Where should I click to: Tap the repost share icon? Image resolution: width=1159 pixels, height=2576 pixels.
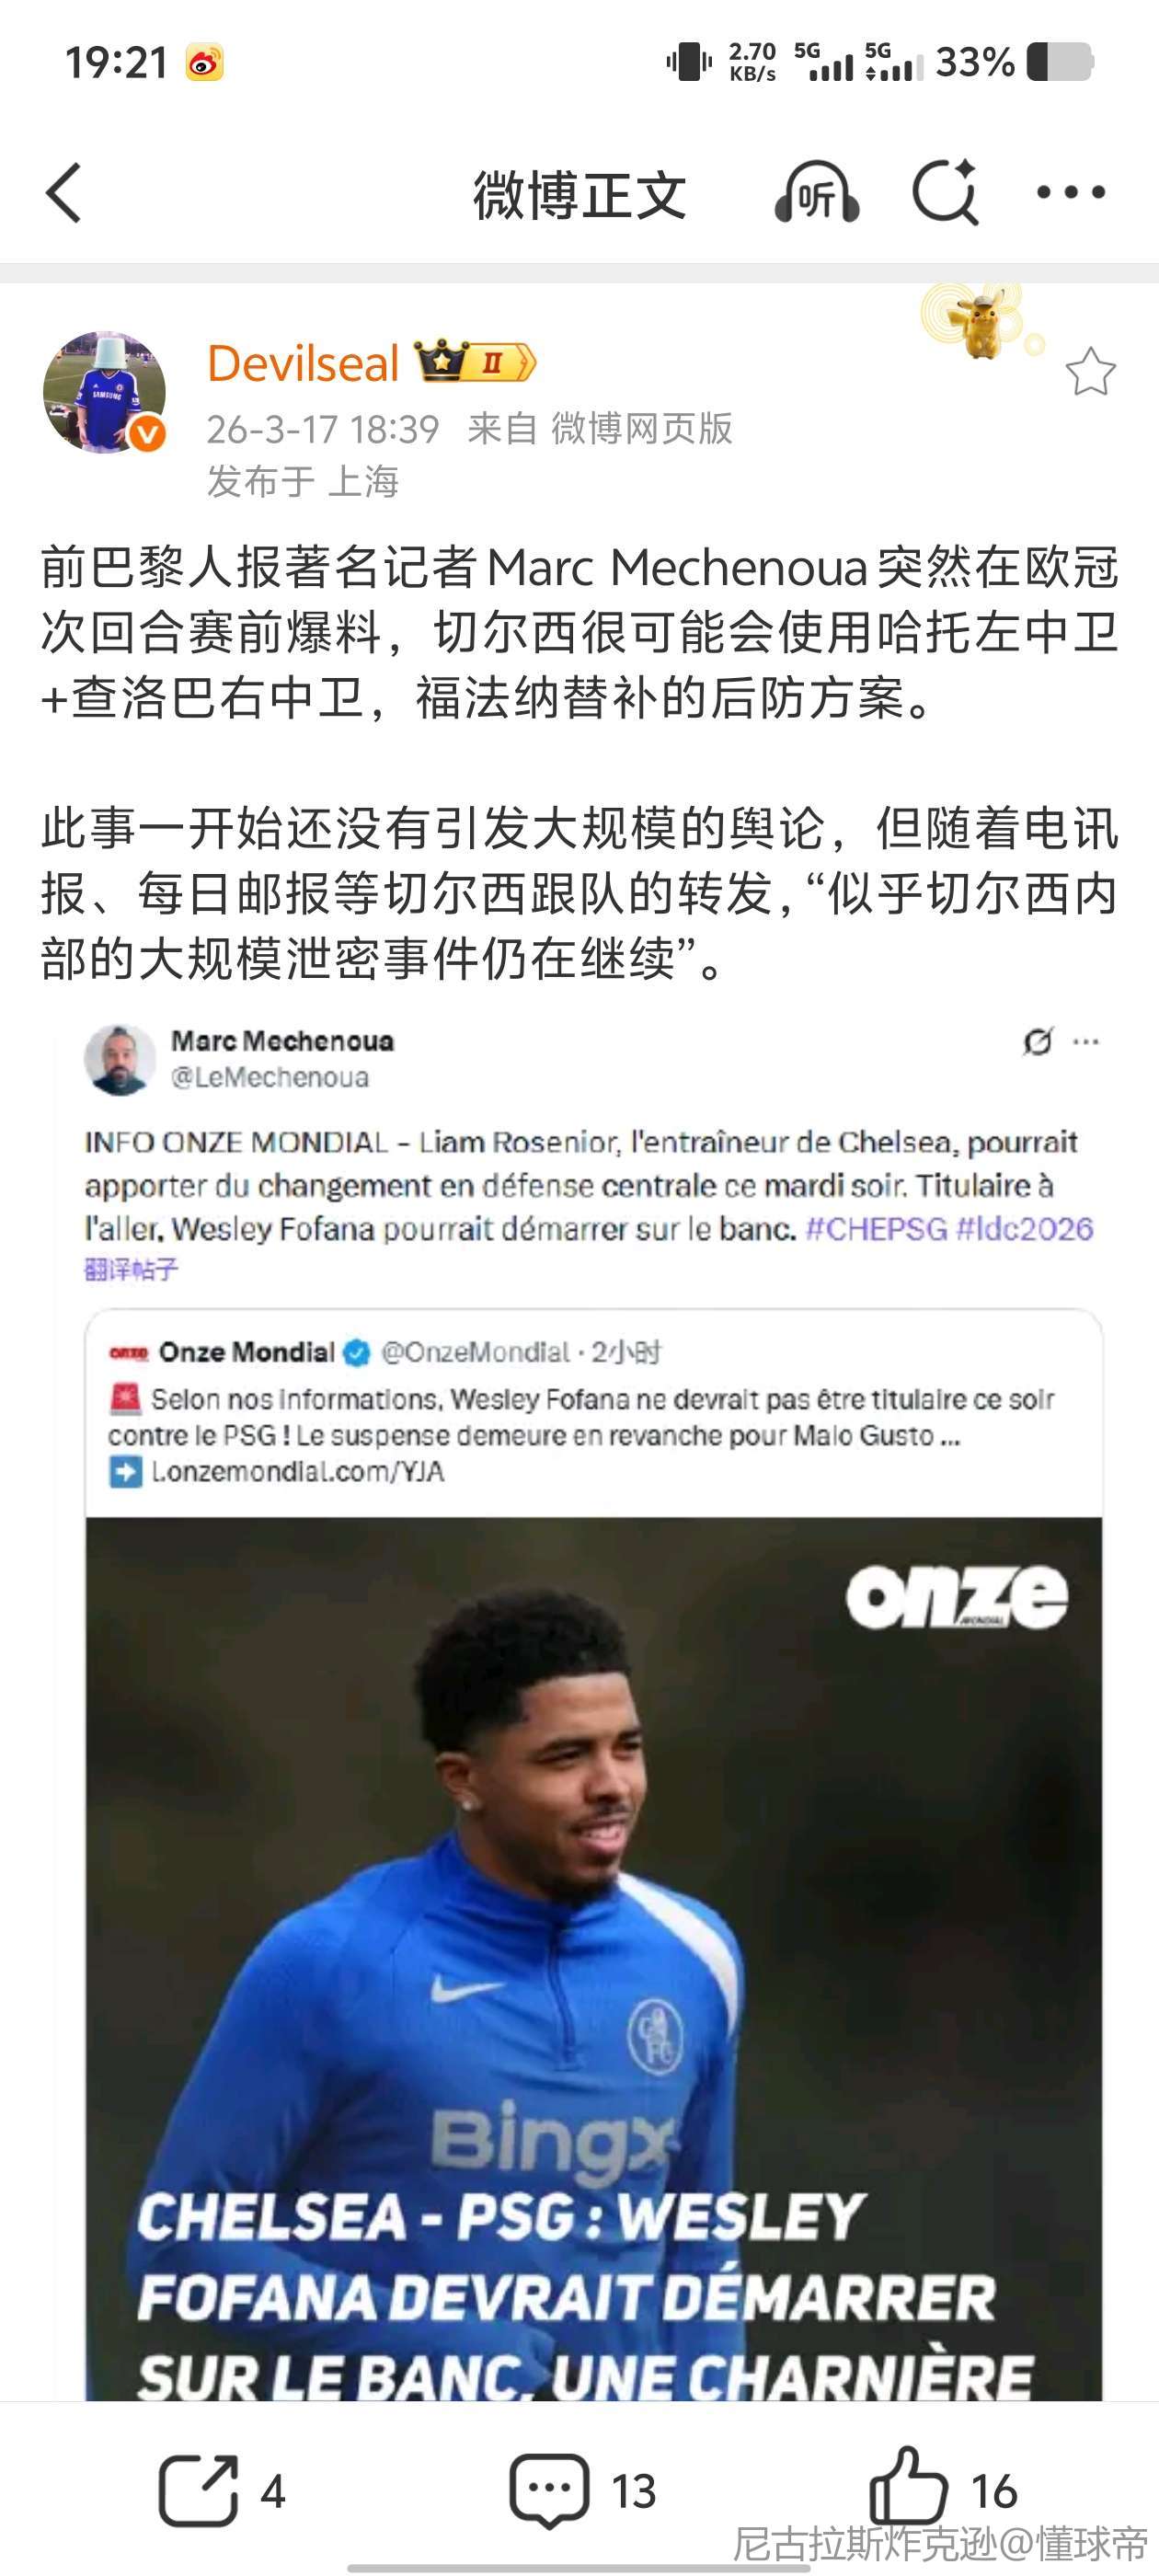coord(198,2490)
